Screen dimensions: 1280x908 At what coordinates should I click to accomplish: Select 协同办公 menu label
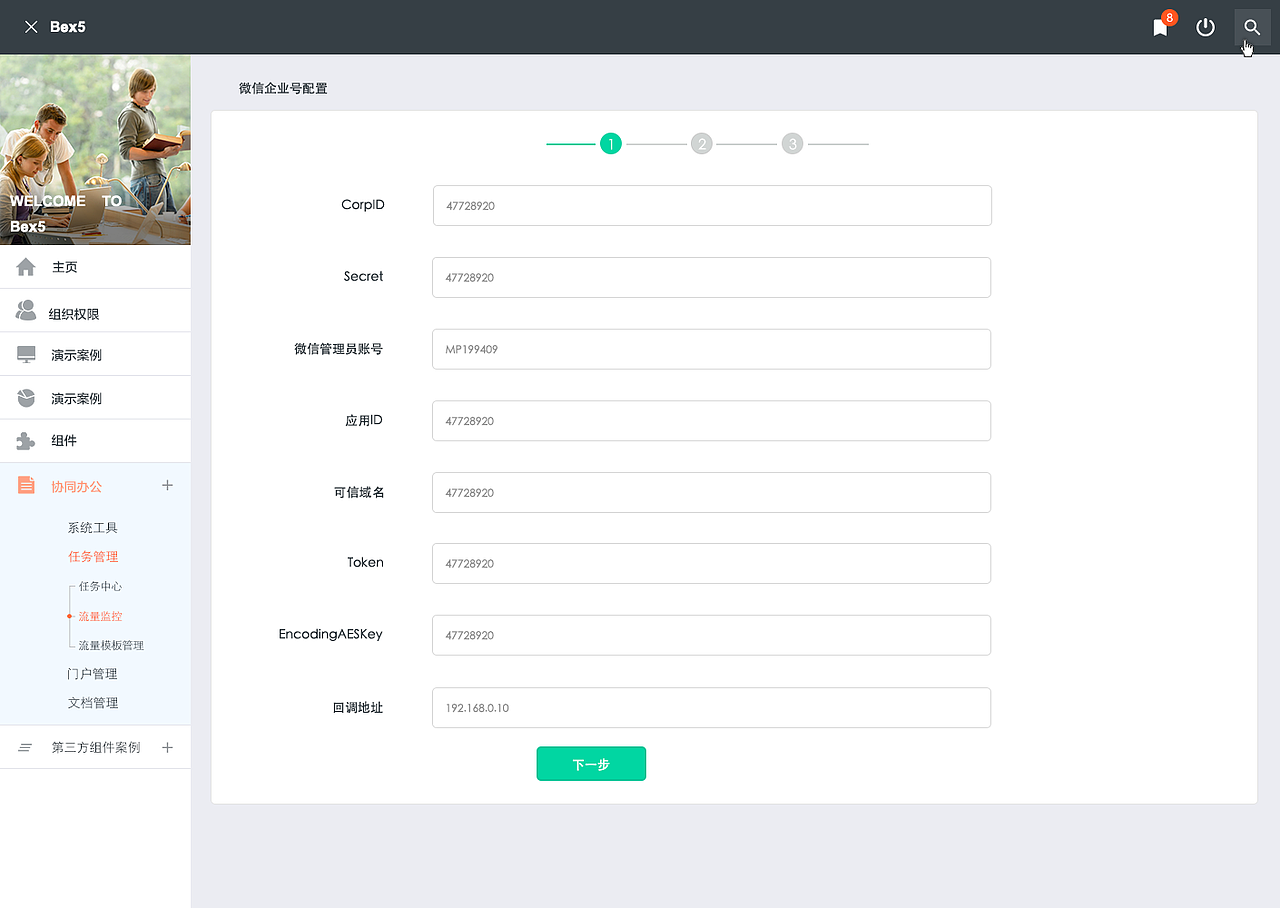point(77,487)
